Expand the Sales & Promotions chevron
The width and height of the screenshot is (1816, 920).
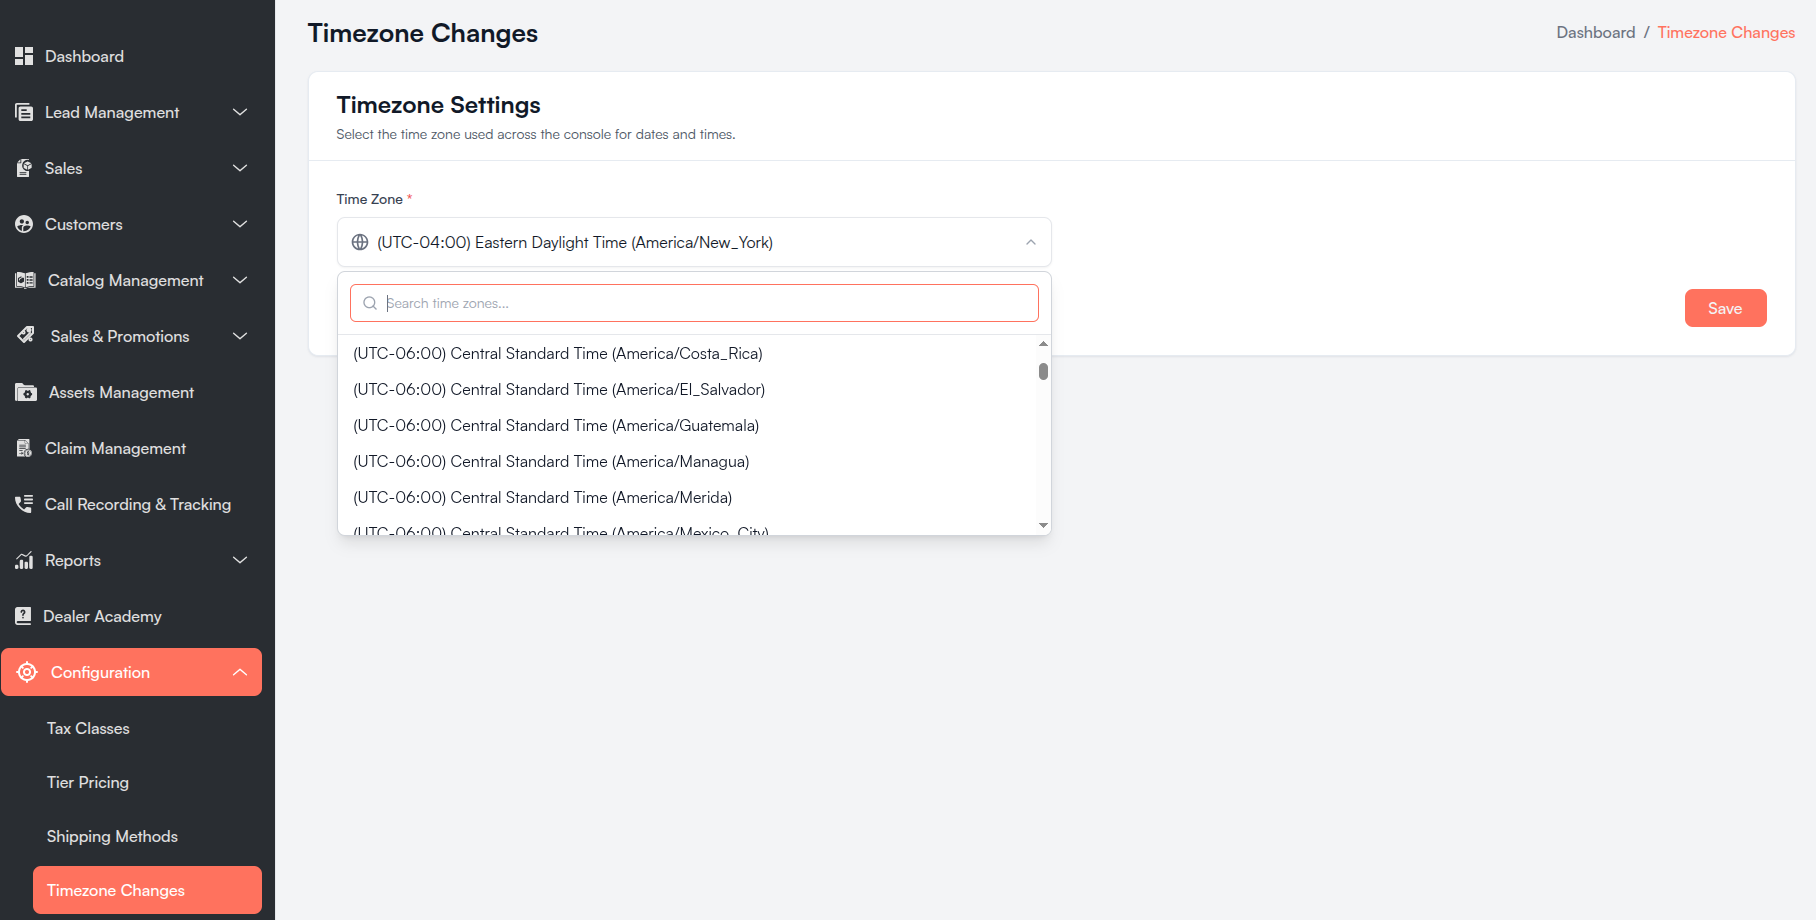tap(240, 336)
